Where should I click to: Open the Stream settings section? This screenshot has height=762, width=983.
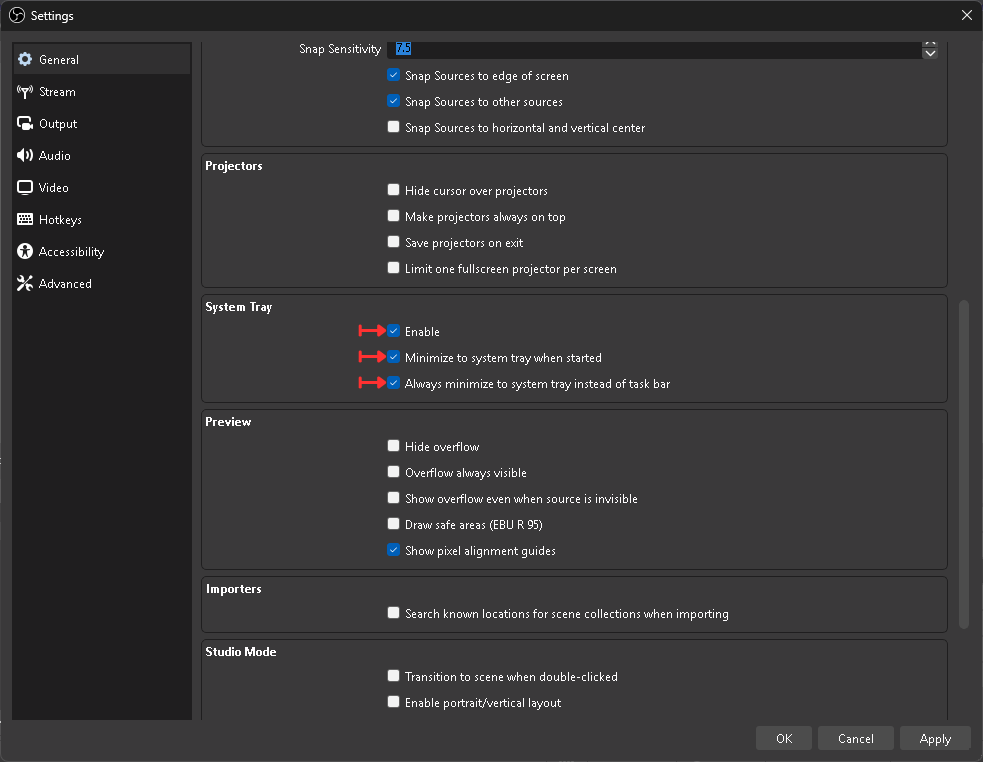[102, 92]
